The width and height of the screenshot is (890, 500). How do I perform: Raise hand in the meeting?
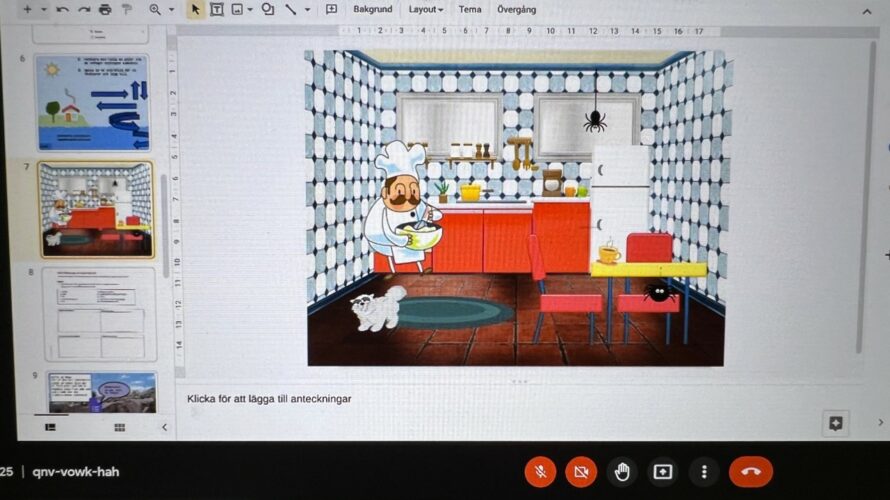tap(622, 471)
